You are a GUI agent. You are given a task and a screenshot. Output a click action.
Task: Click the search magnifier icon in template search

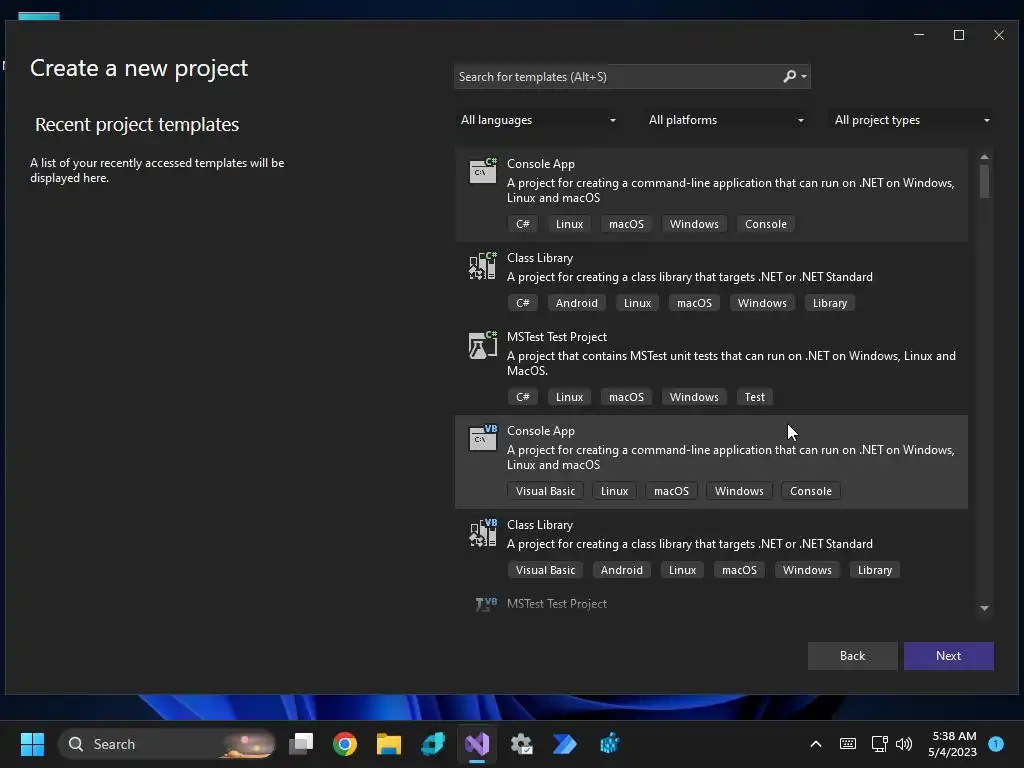pos(789,76)
